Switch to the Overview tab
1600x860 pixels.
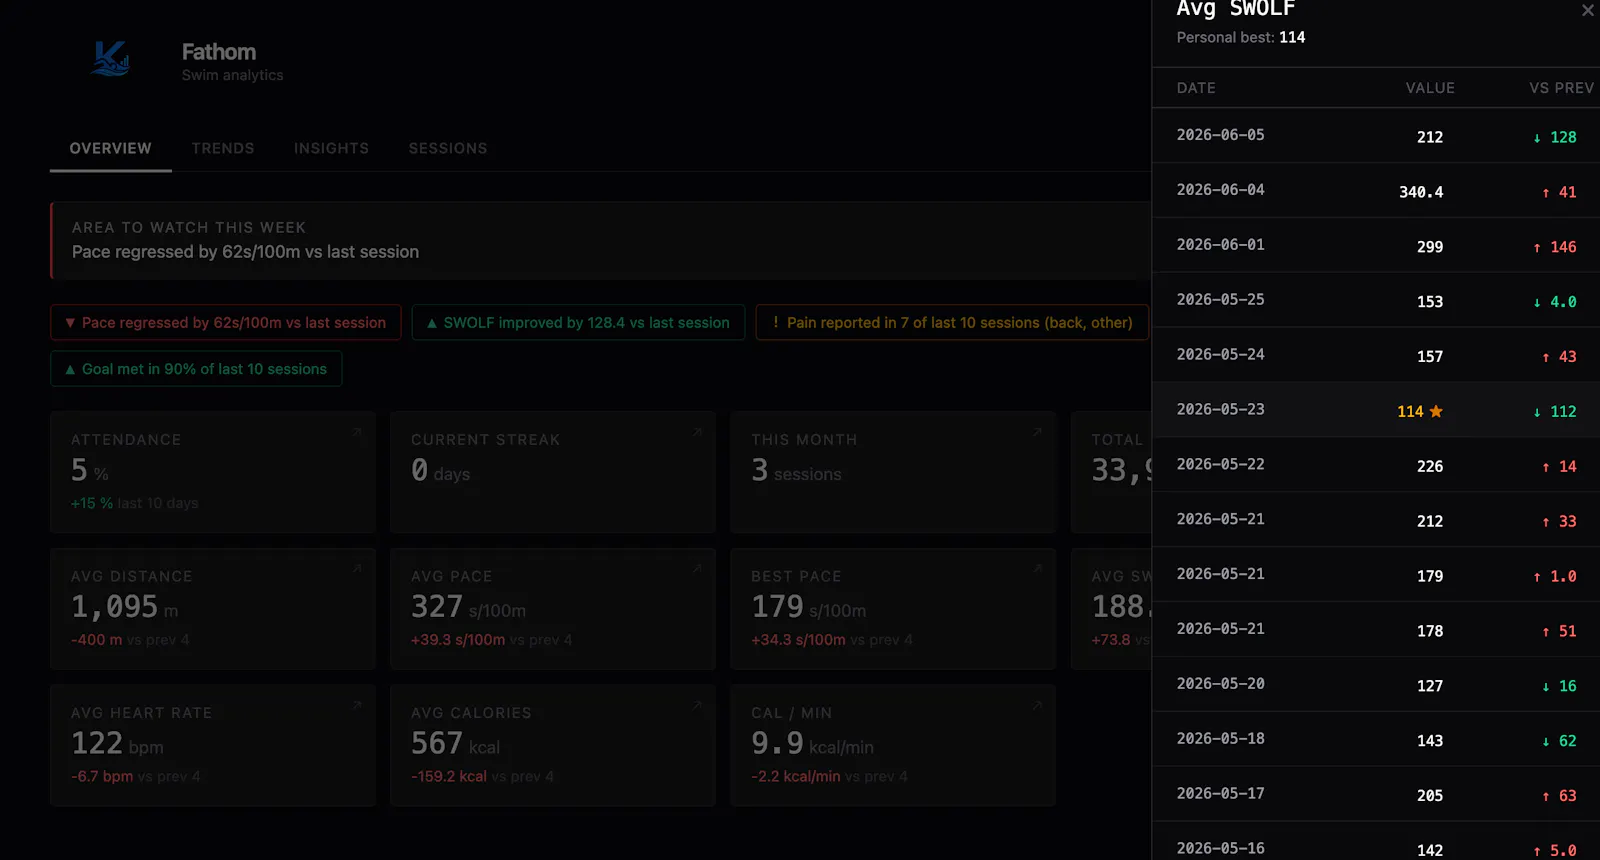(x=110, y=148)
